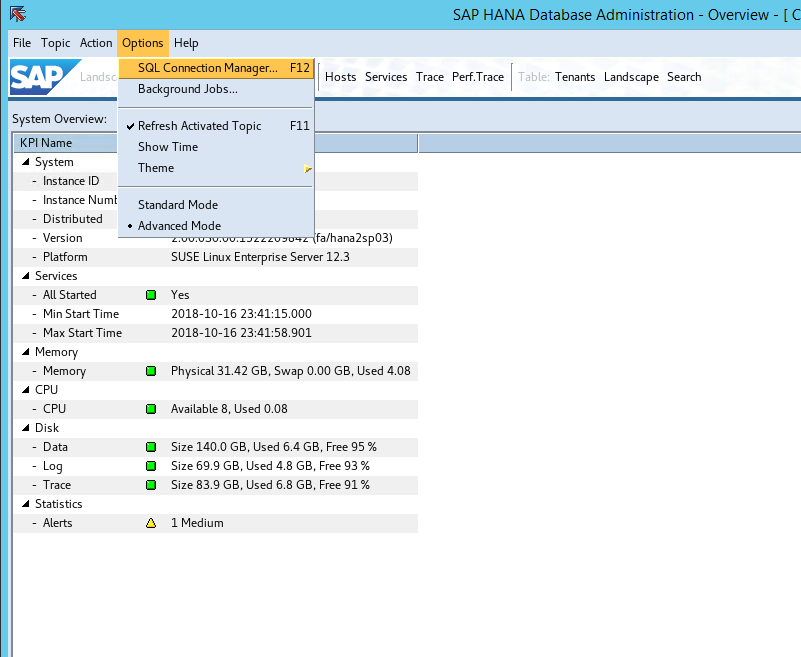Select the Alerts row

coord(216,523)
